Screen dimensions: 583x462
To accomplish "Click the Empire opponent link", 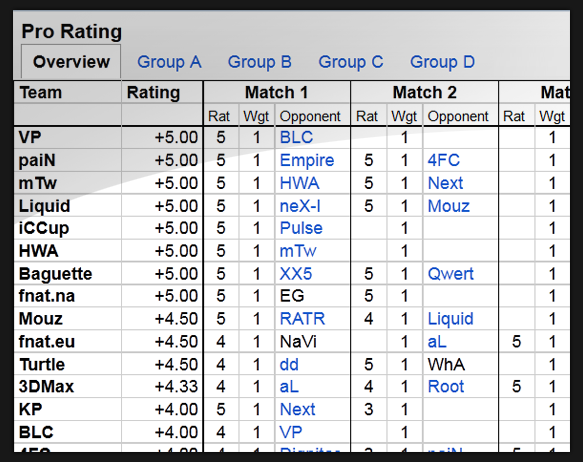I will tap(307, 161).
